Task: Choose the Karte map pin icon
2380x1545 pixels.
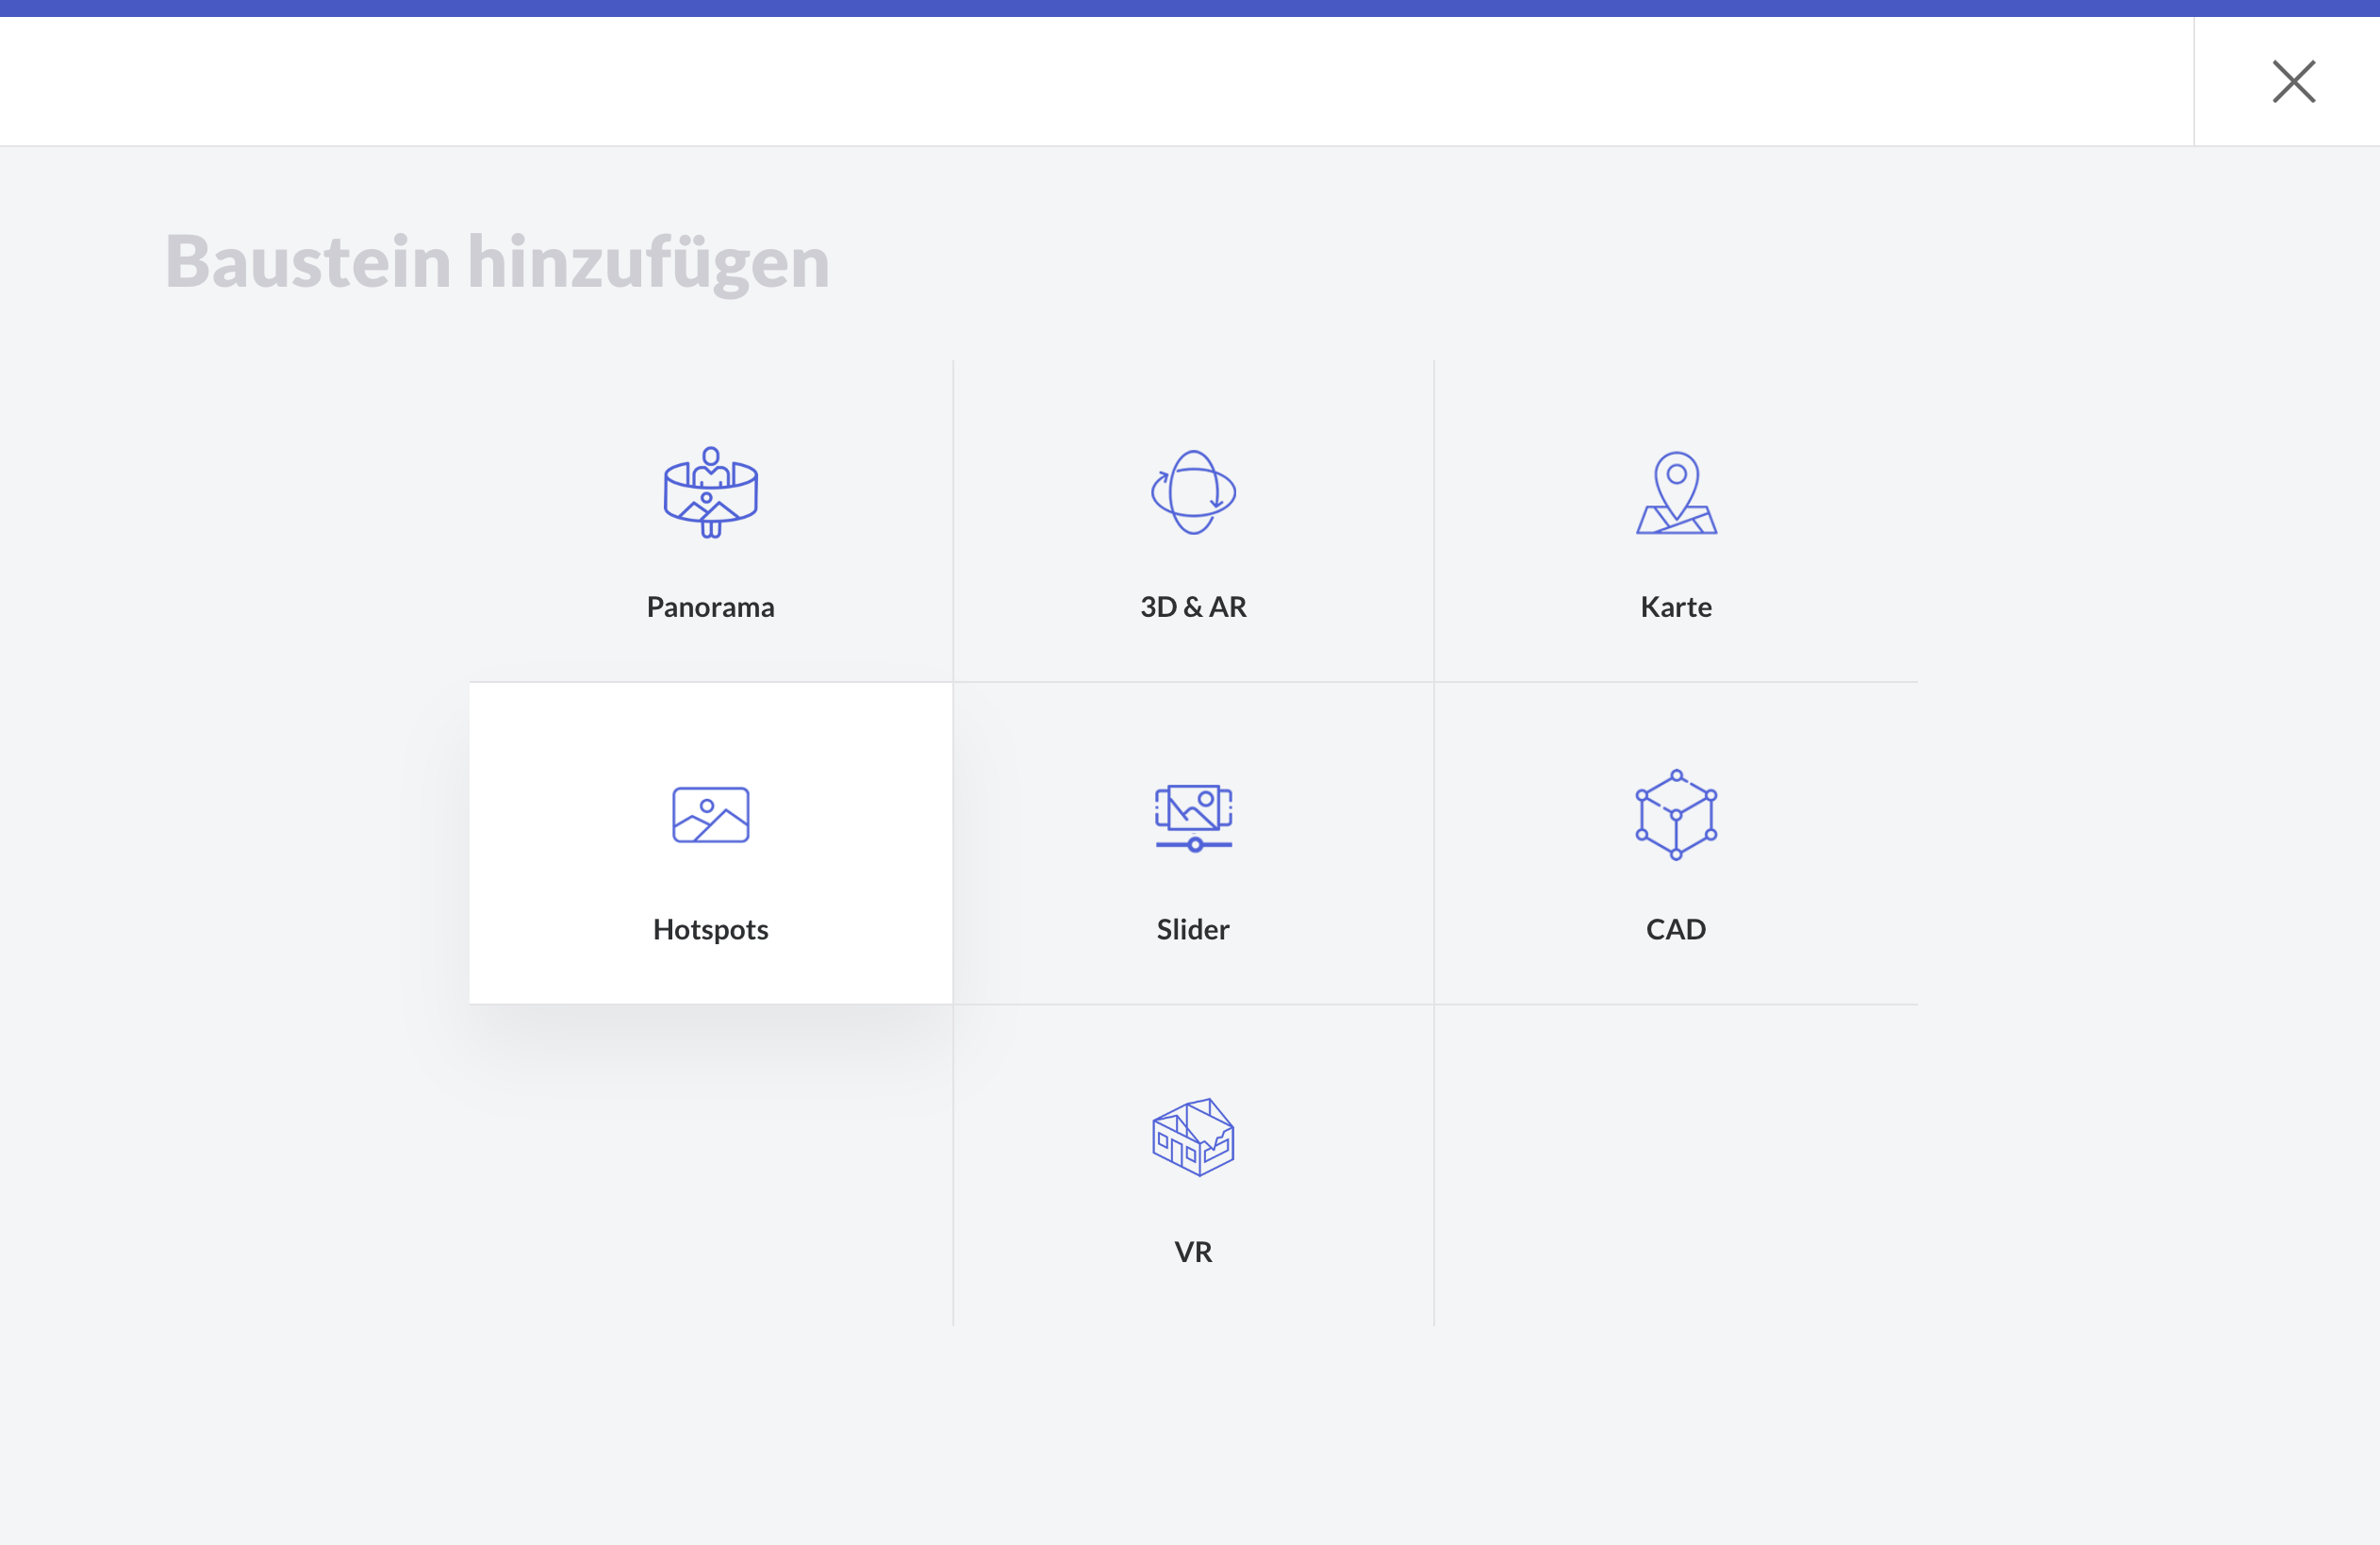Action: tap(1676, 492)
